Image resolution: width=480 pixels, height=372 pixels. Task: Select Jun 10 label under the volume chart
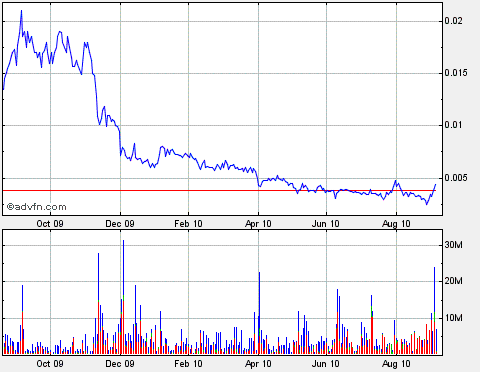[326, 363]
